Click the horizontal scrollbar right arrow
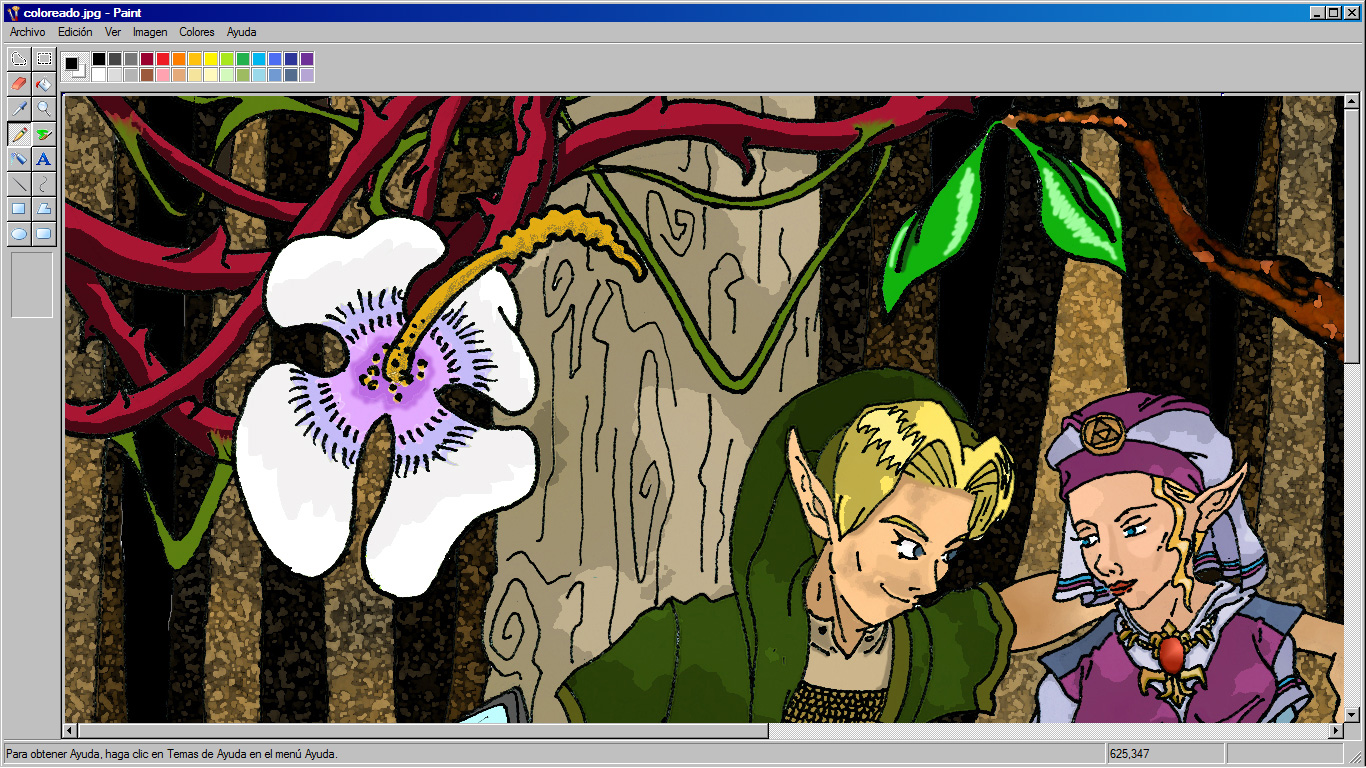1366x768 pixels. 1335,731
